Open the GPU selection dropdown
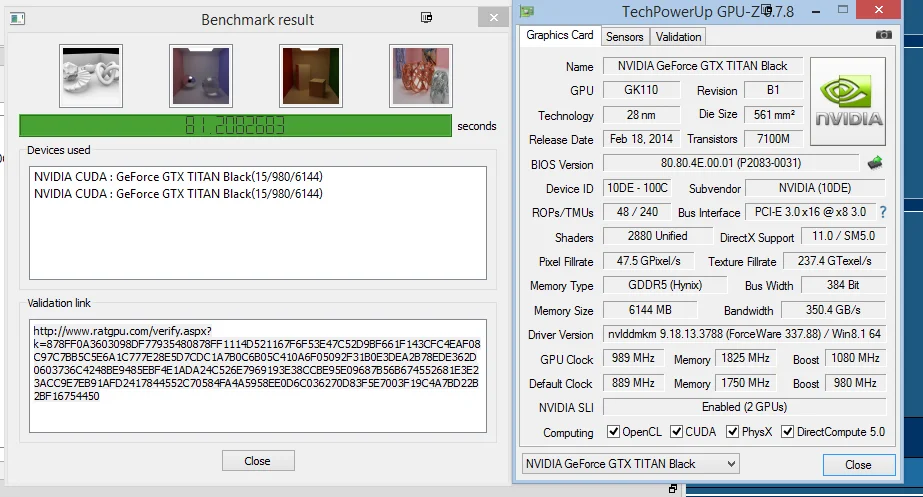The width and height of the screenshot is (923, 497). (630, 464)
